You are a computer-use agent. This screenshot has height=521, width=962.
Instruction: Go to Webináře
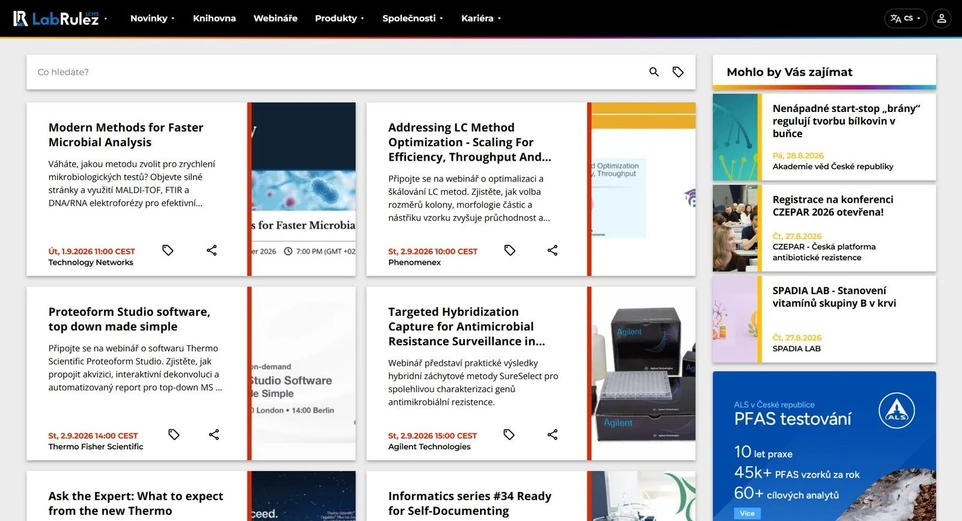pyautogui.click(x=275, y=18)
